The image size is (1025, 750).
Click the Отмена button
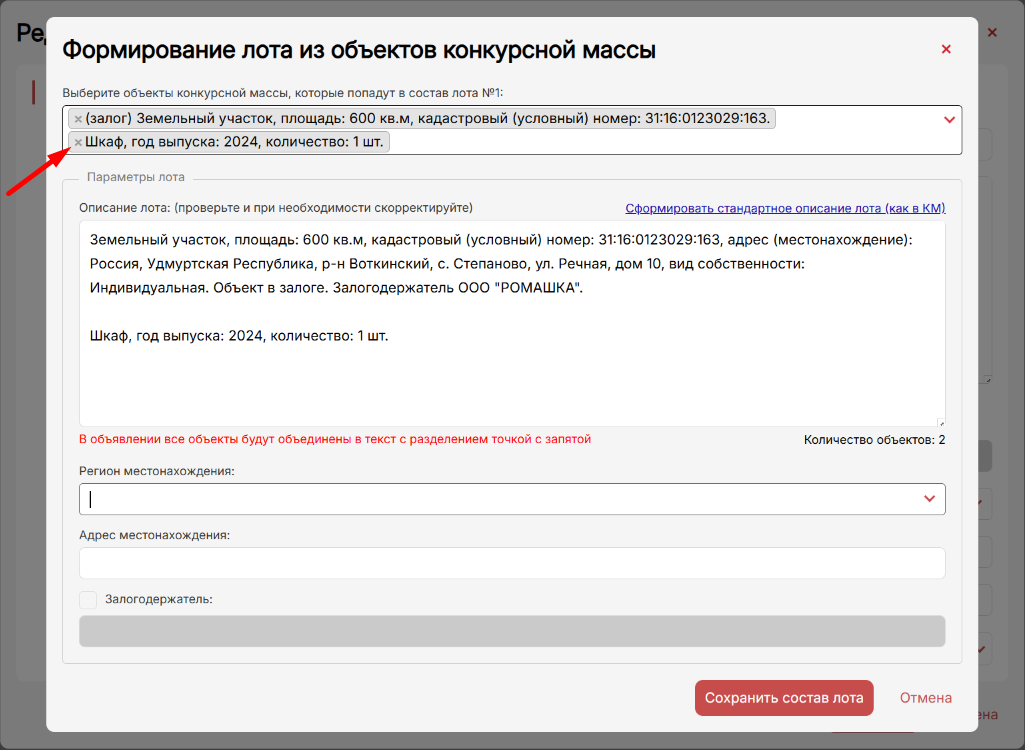pos(925,698)
